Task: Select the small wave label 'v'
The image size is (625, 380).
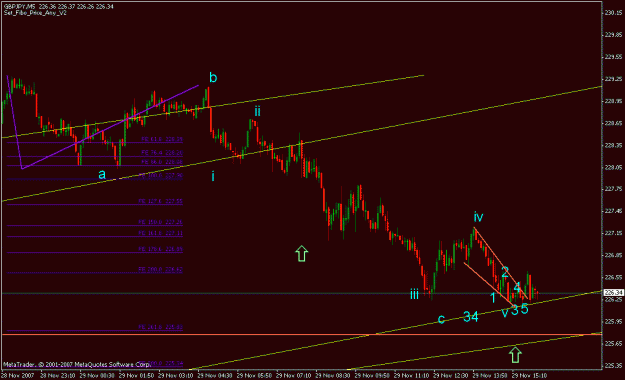Action: coord(505,313)
